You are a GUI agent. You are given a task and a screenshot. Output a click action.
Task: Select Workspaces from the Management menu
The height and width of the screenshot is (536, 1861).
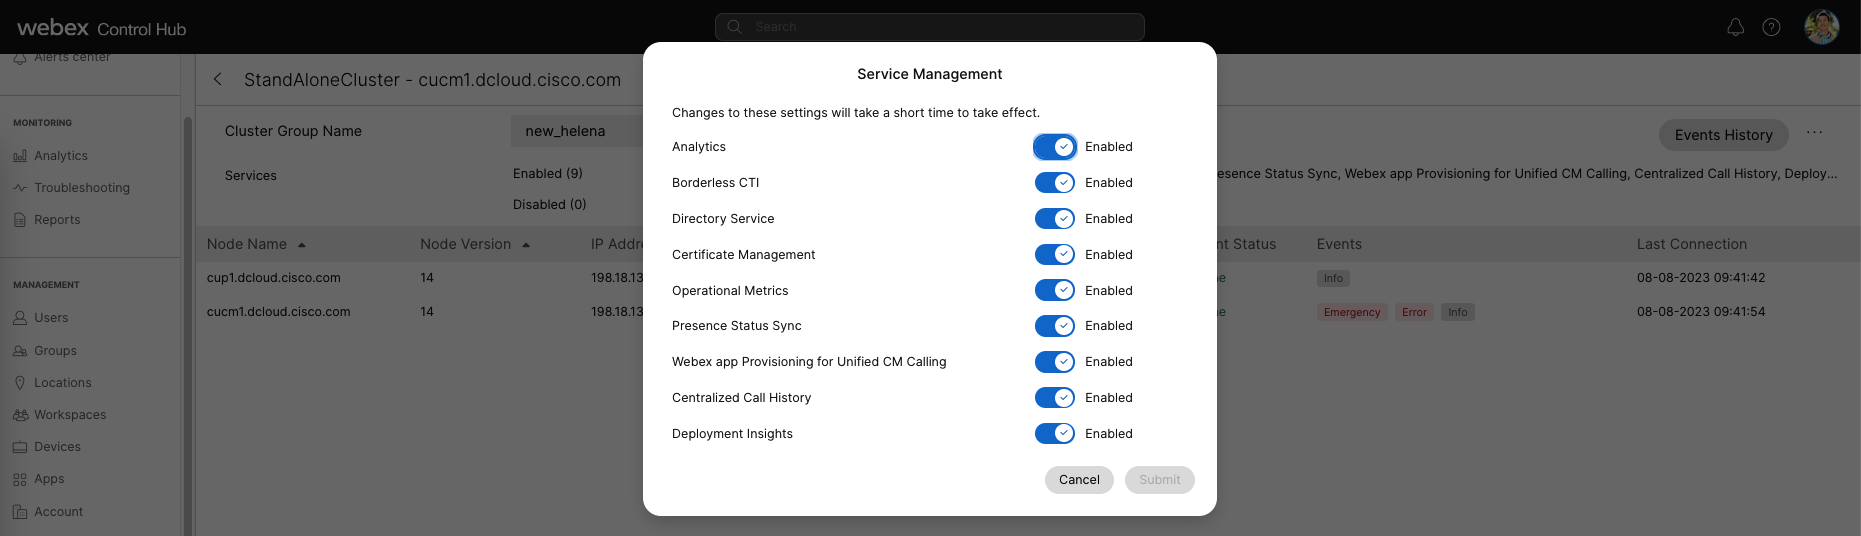click(x=70, y=415)
